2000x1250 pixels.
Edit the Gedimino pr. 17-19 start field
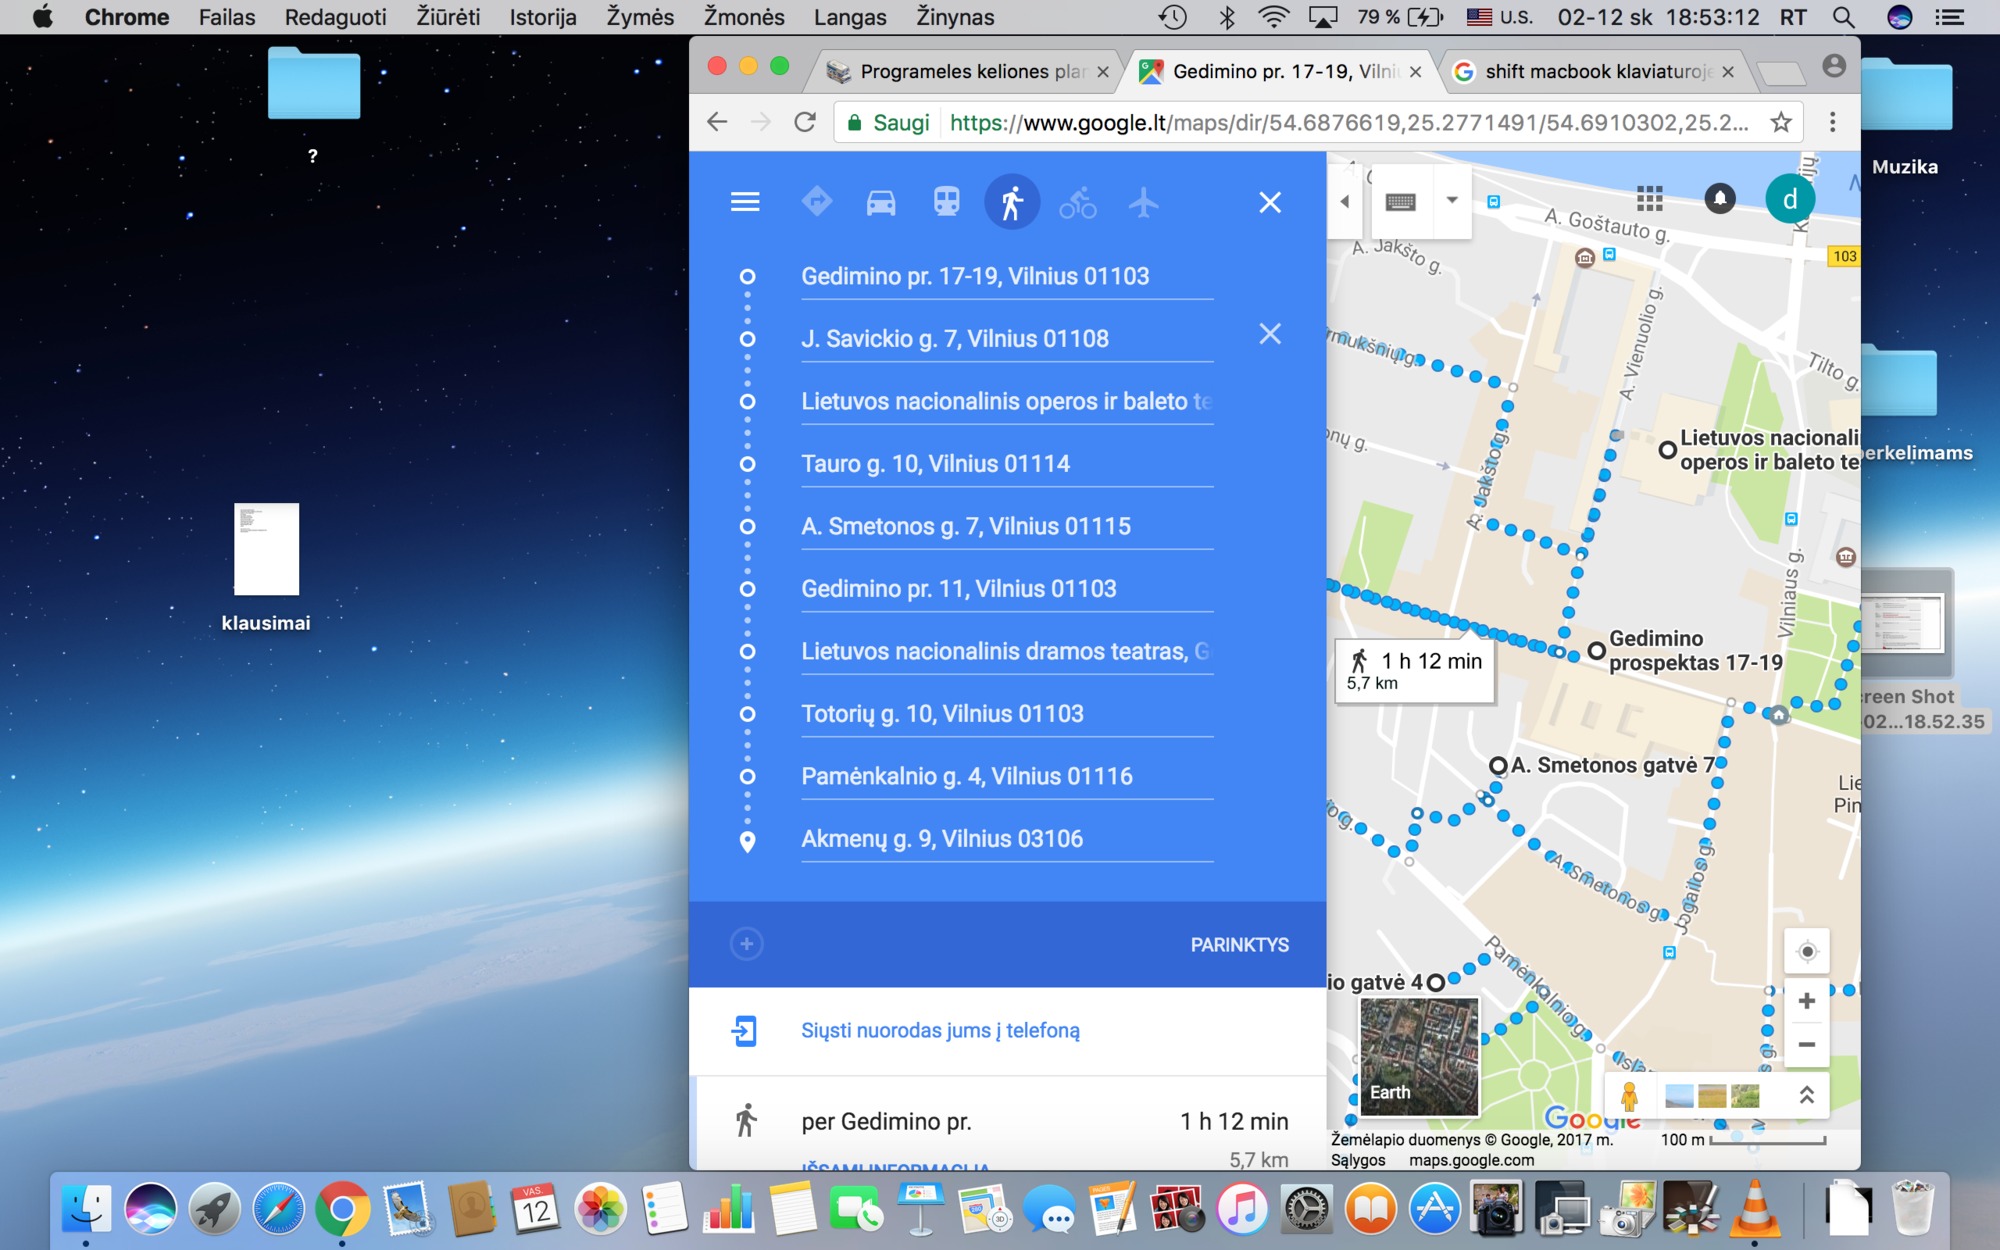pyautogui.click(x=1007, y=276)
